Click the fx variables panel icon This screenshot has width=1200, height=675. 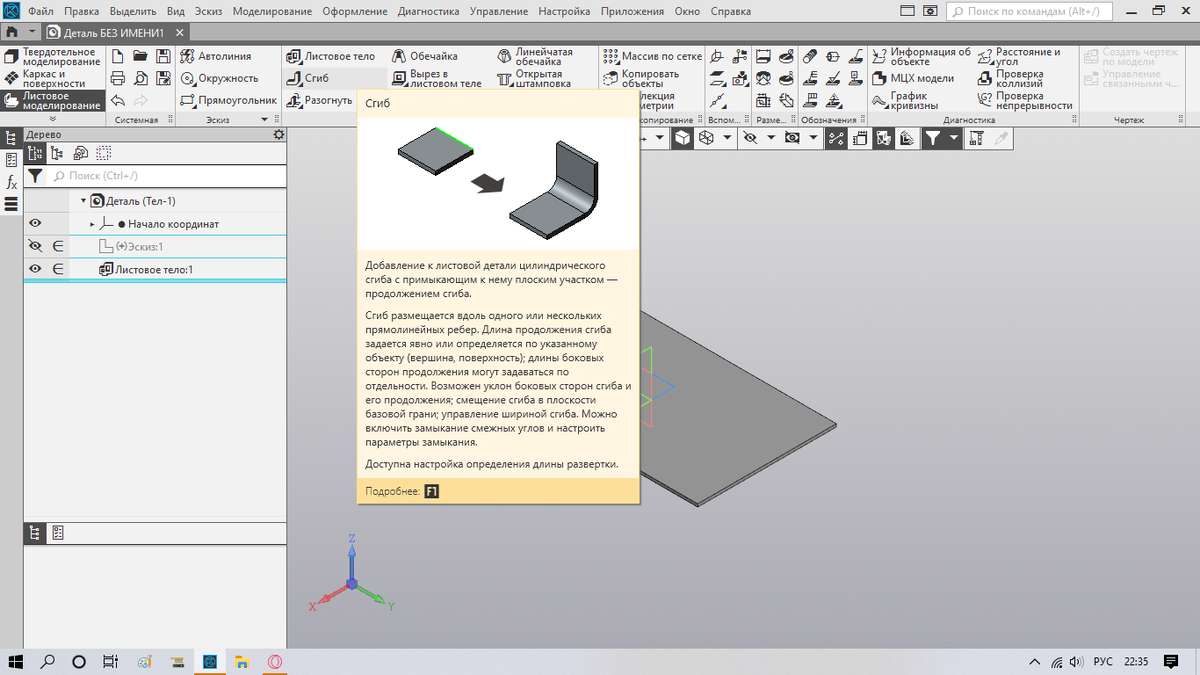pyautogui.click(x=11, y=182)
